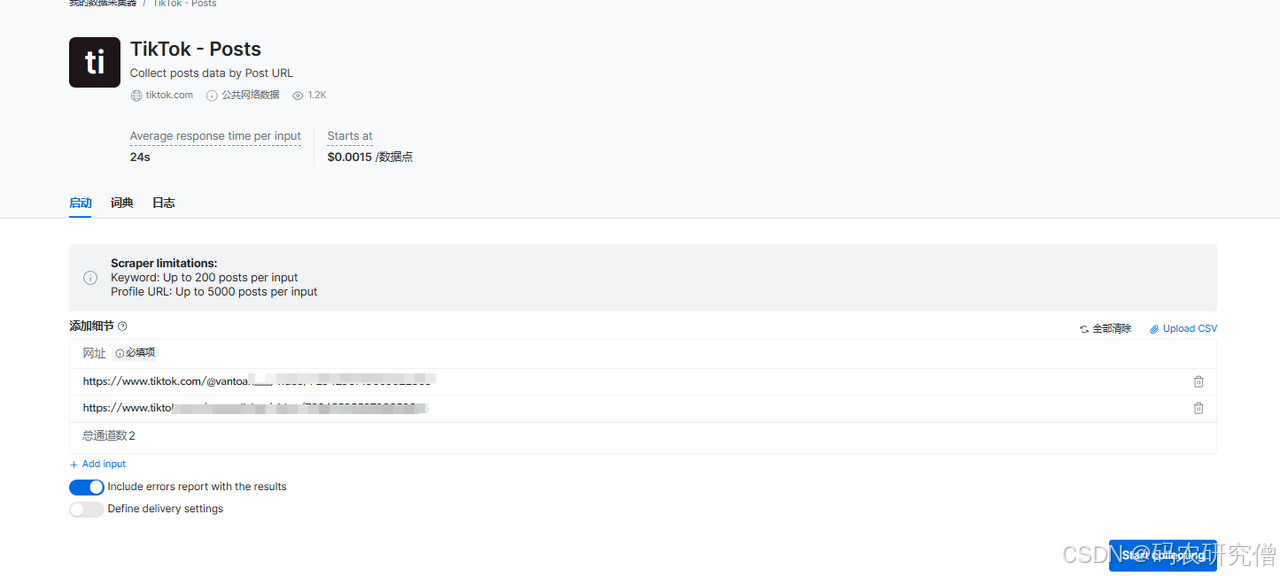
Task: Click the Average response time per input label
Action: point(215,136)
